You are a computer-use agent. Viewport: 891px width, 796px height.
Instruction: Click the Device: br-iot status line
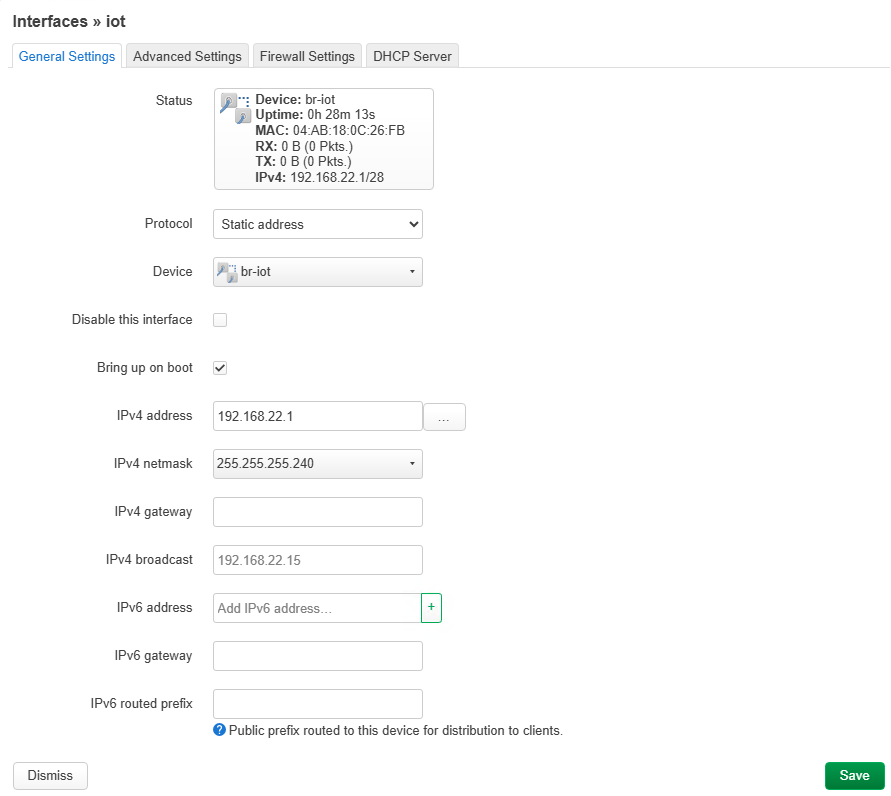tap(295, 99)
